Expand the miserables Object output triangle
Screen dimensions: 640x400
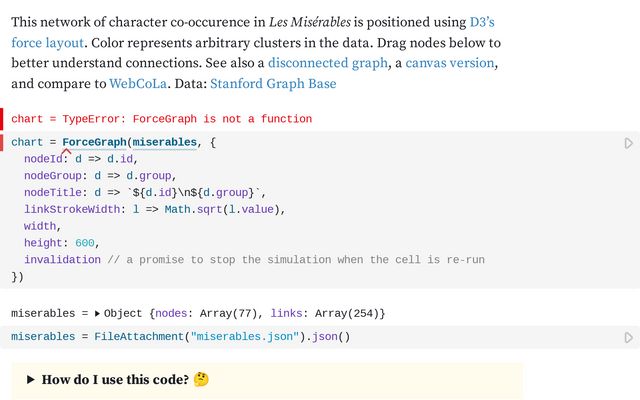97,314
